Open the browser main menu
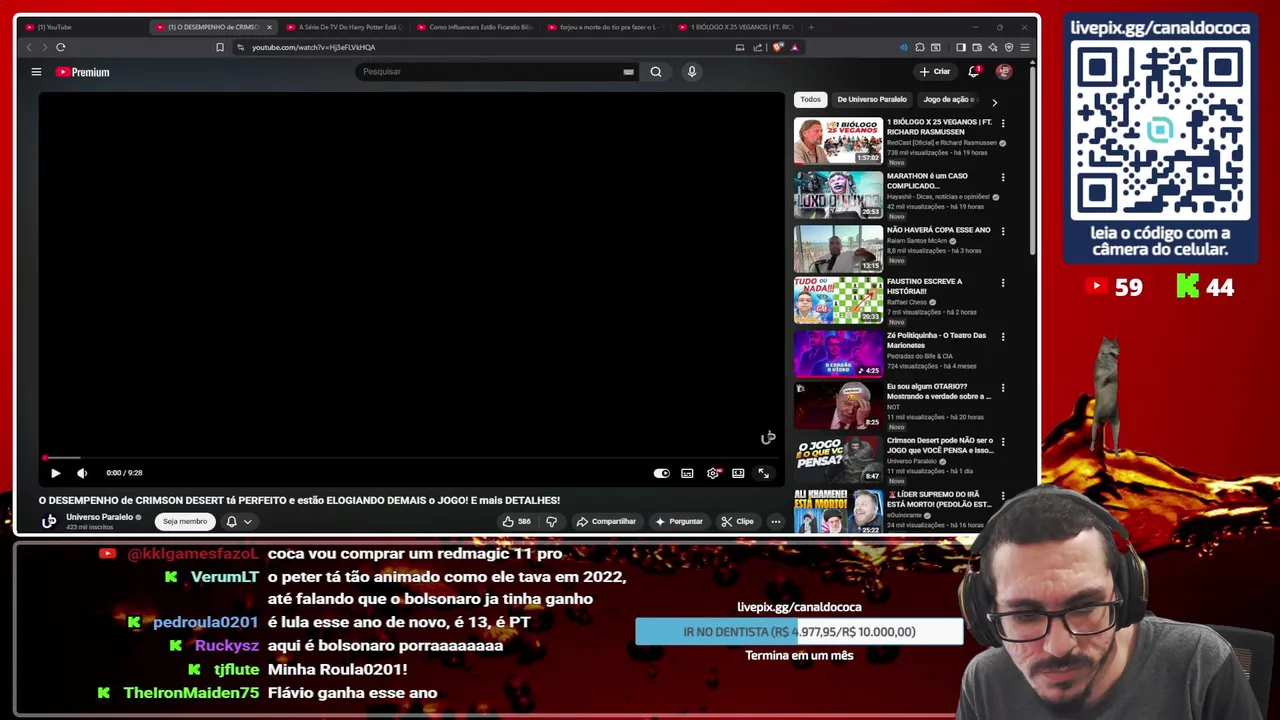Screen dimensions: 1280x720 [x=1025, y=47]
